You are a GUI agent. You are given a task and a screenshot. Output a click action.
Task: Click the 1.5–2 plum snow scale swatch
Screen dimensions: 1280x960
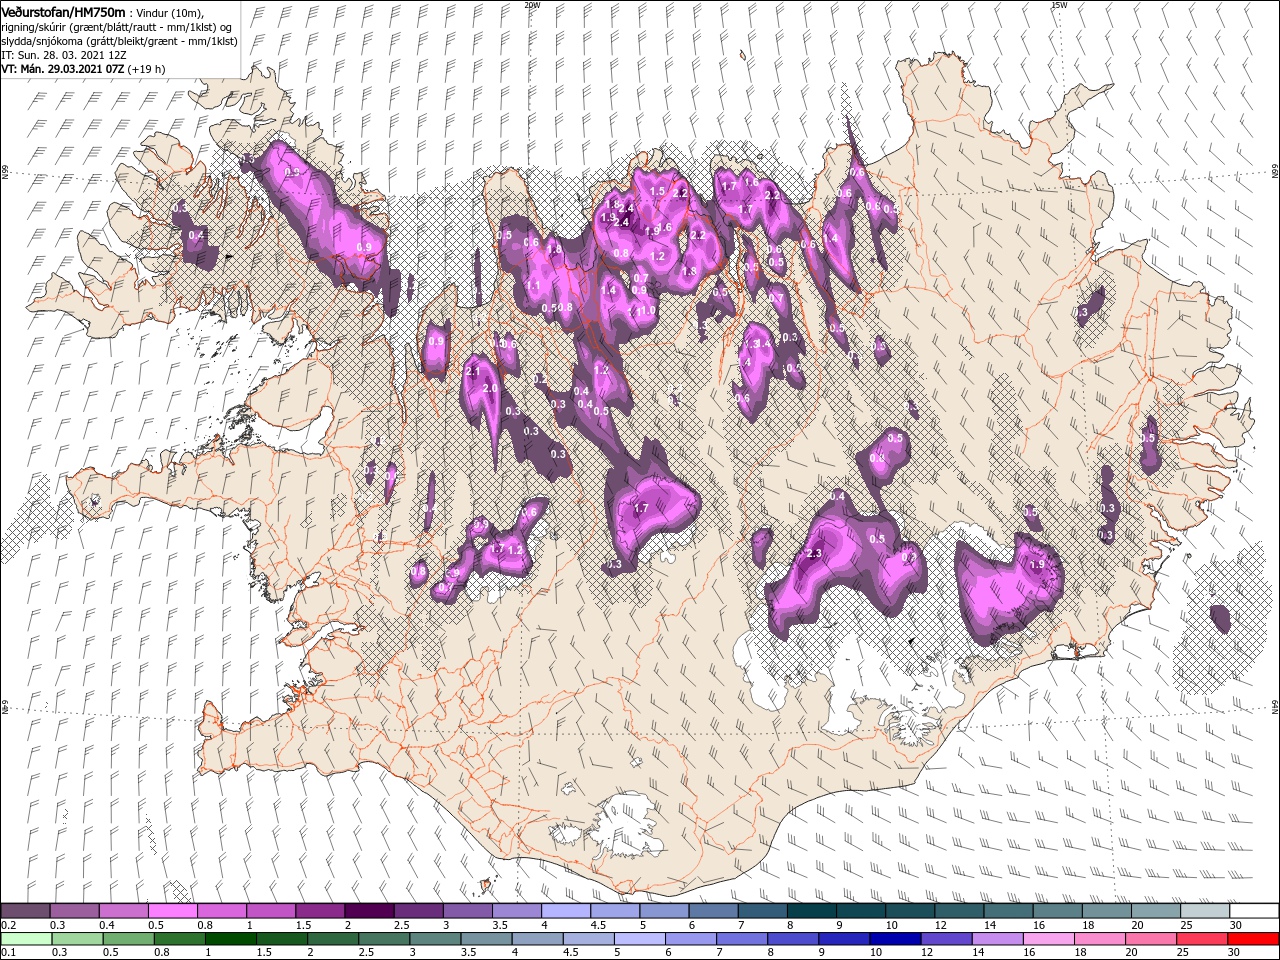319,911
